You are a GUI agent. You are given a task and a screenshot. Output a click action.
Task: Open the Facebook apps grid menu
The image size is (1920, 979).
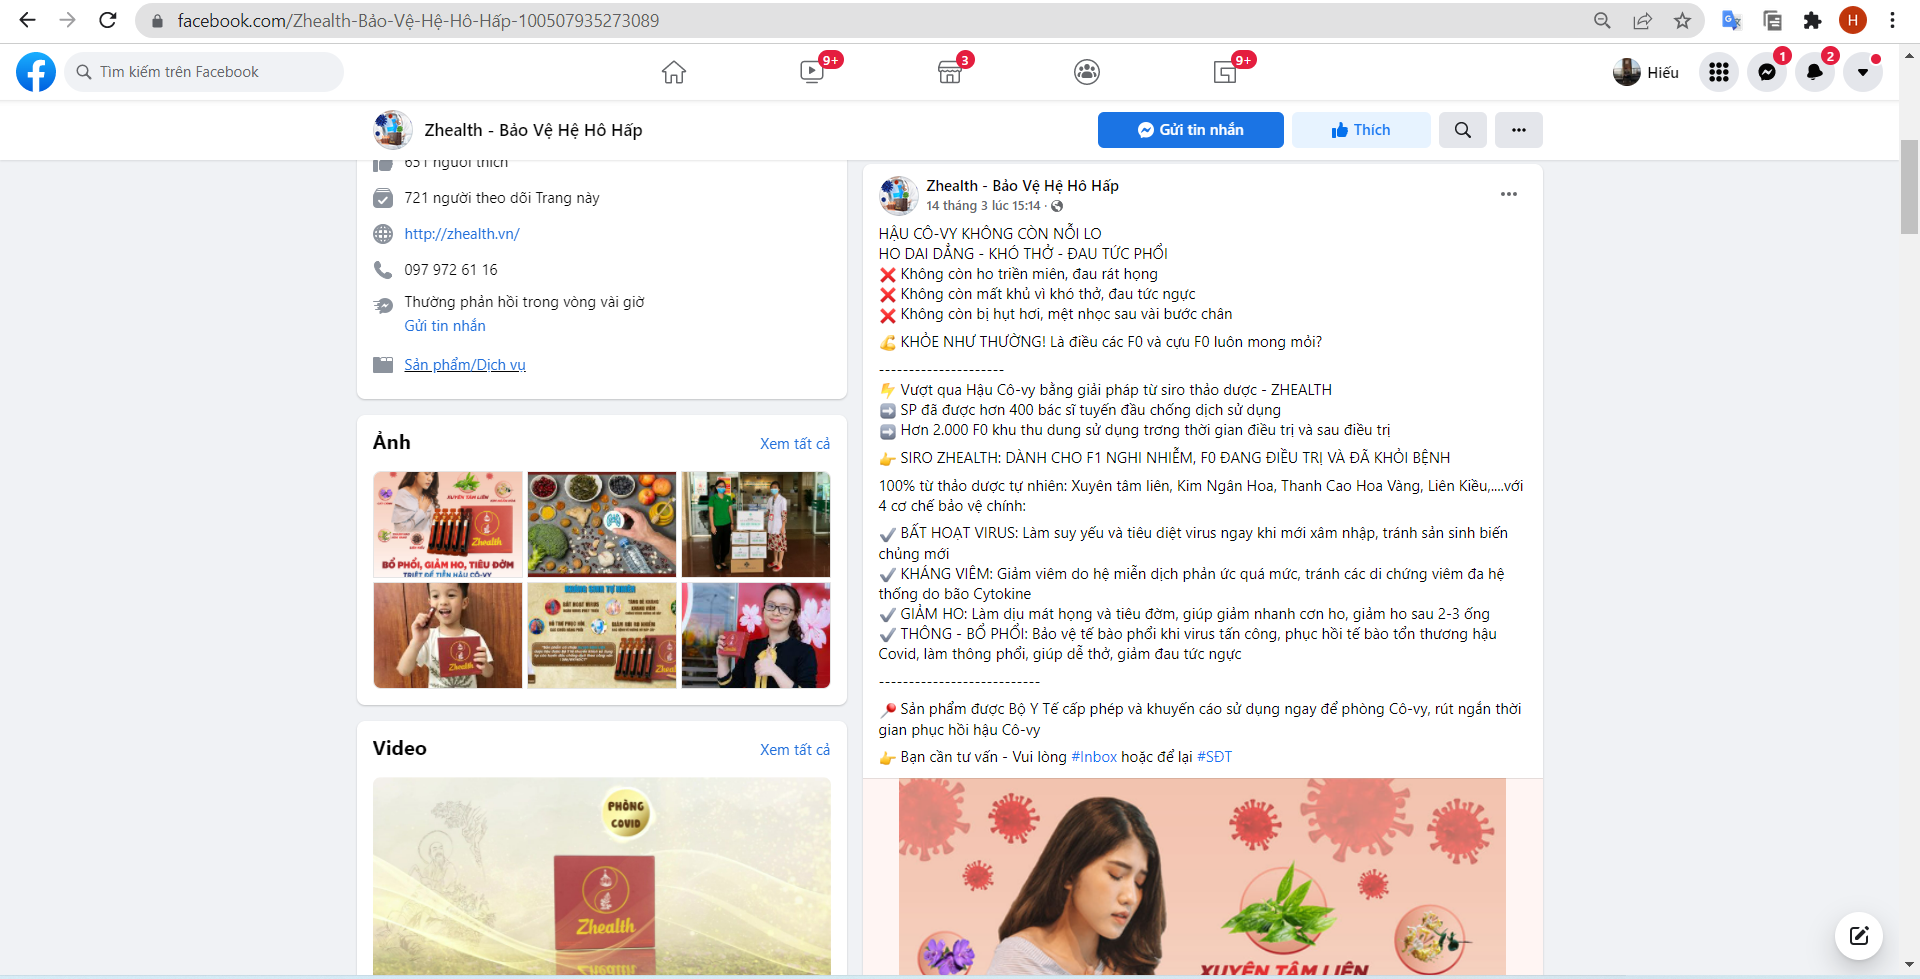pos(1719,72)
